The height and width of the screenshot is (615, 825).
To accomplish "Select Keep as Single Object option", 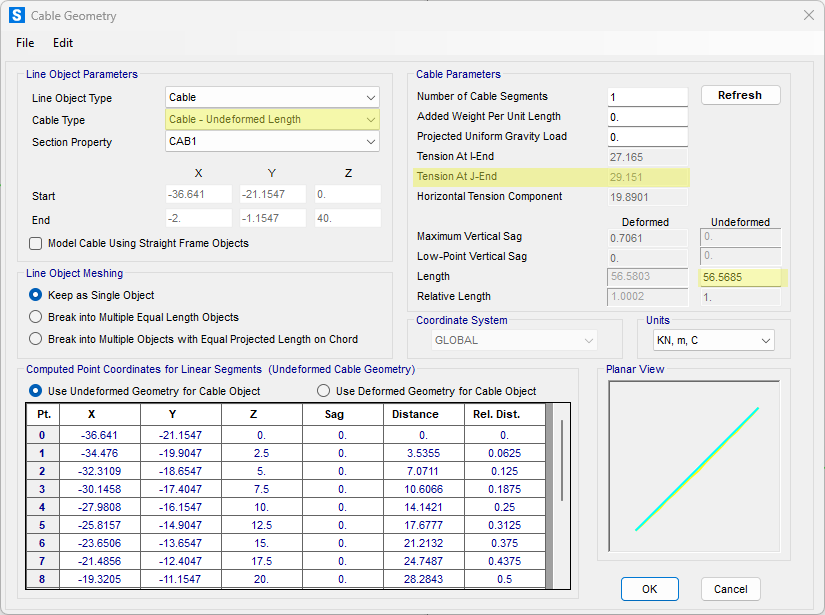I will tap(36, 295).
